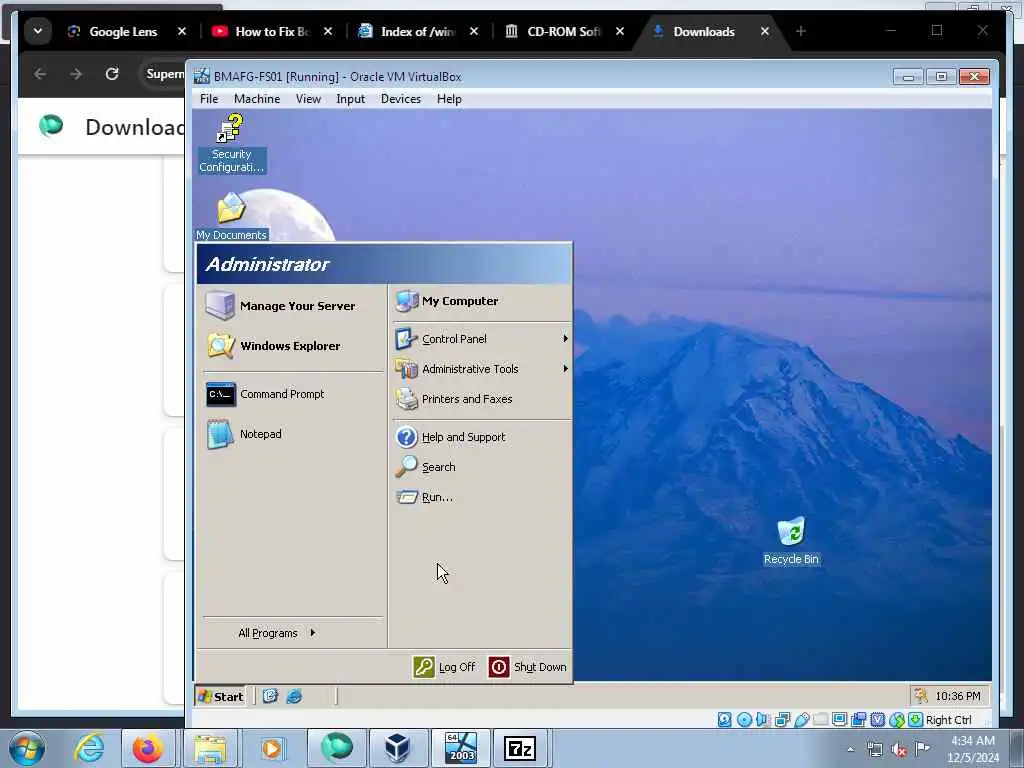
Task: Click the host Windows Start orb
Action: tap(27, 748)
